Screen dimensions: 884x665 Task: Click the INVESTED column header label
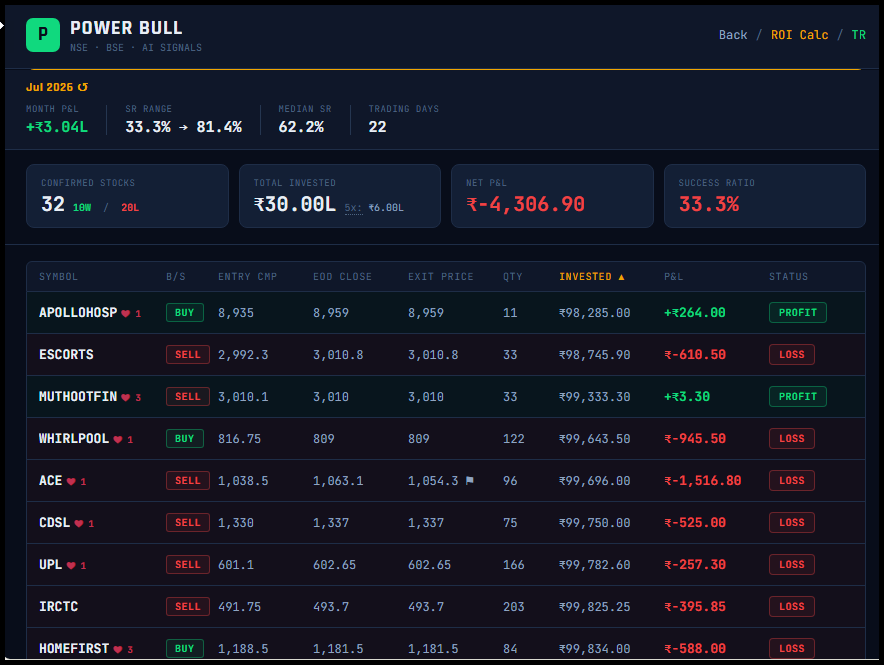pyautogui.click(x=585, y=277)
